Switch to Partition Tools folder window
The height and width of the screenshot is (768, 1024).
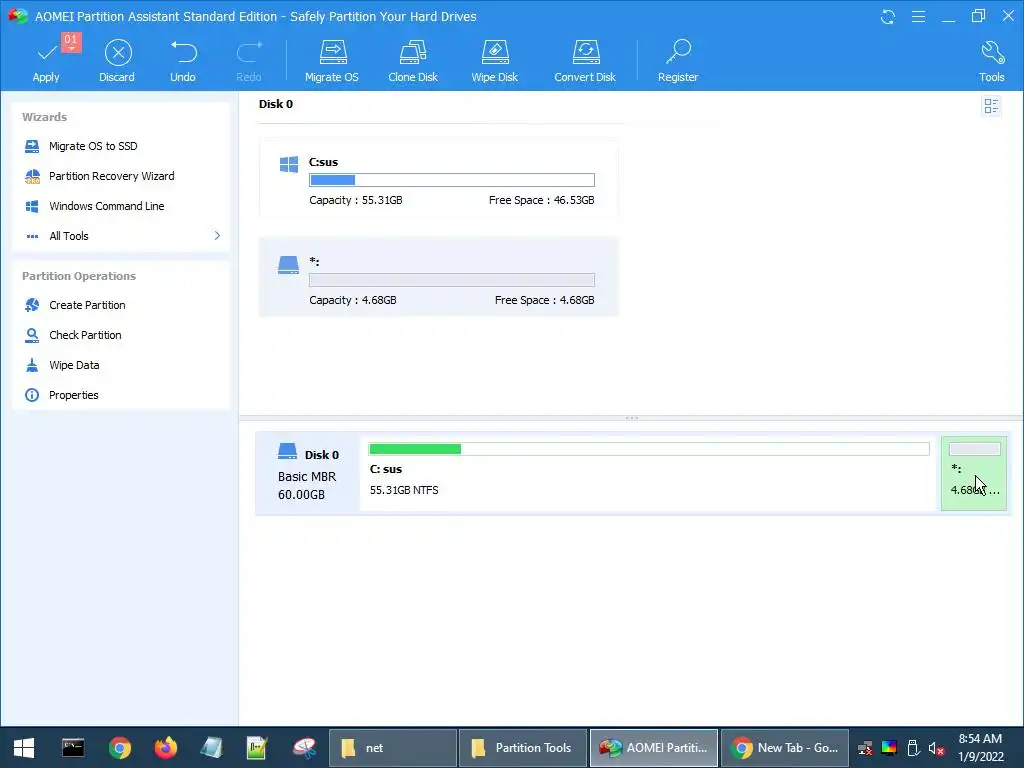click(522, 748)
